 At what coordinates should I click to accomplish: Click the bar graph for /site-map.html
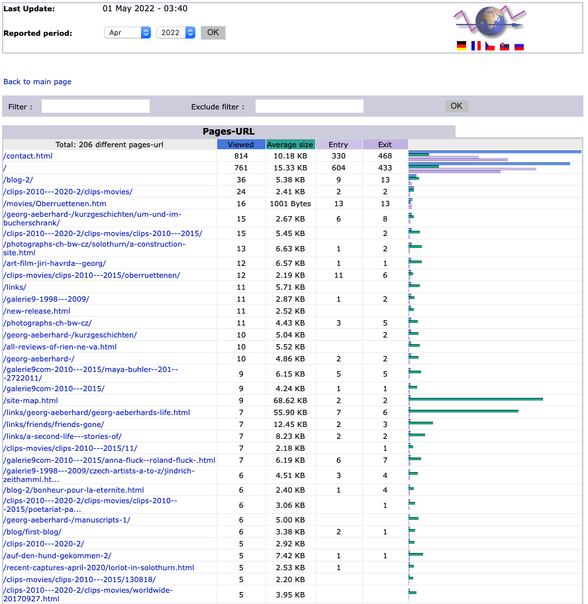(476, 400)
